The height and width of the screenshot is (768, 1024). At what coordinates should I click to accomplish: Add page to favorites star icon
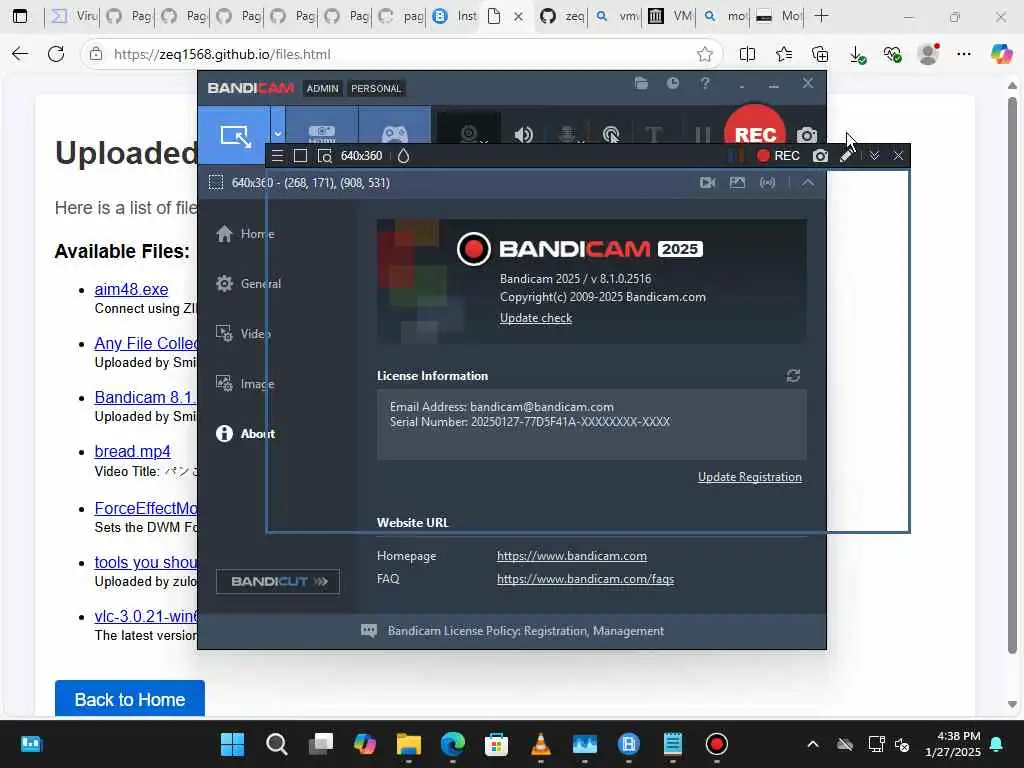[705, 54]
